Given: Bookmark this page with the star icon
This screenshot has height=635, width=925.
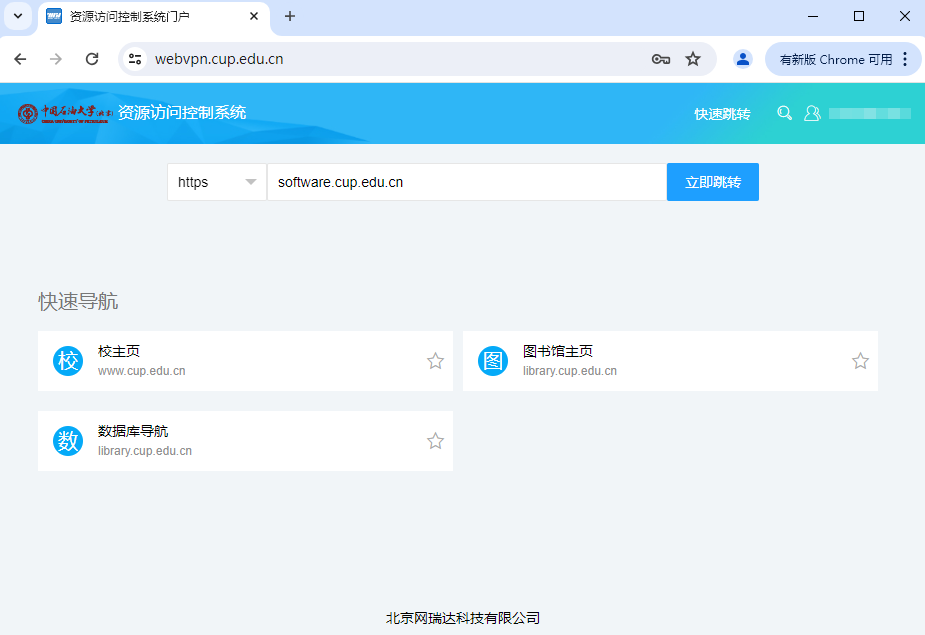Looking at the screenshot, I should click(x=693, y=59).
